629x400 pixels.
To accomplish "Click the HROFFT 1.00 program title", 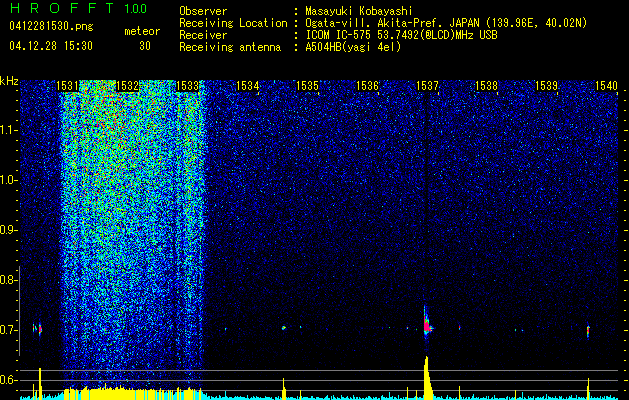I will click(78, 8).
